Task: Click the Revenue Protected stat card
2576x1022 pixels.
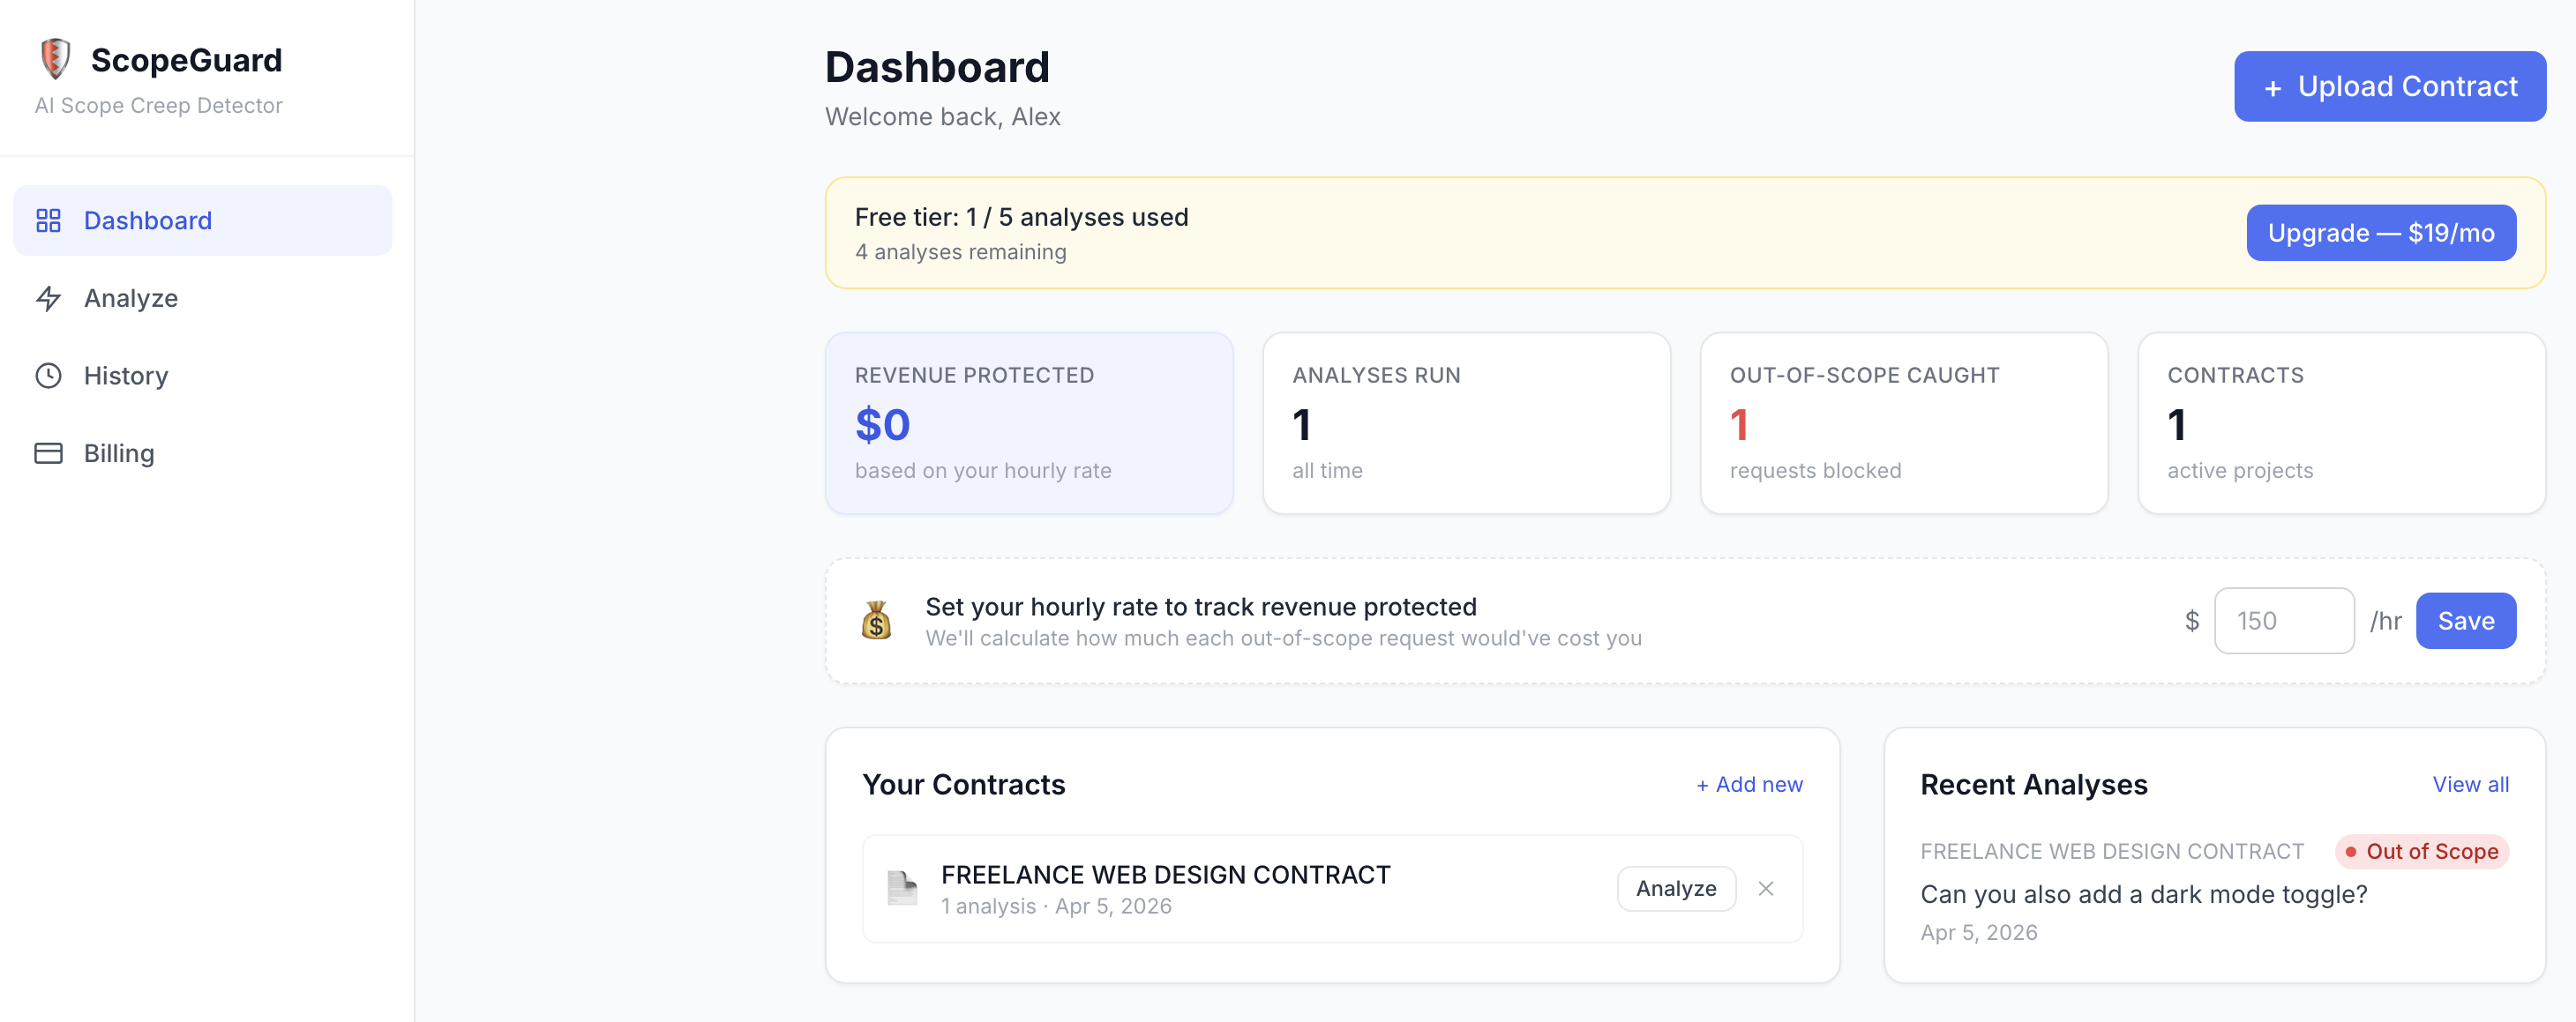Action: (x=1028, y=423)
